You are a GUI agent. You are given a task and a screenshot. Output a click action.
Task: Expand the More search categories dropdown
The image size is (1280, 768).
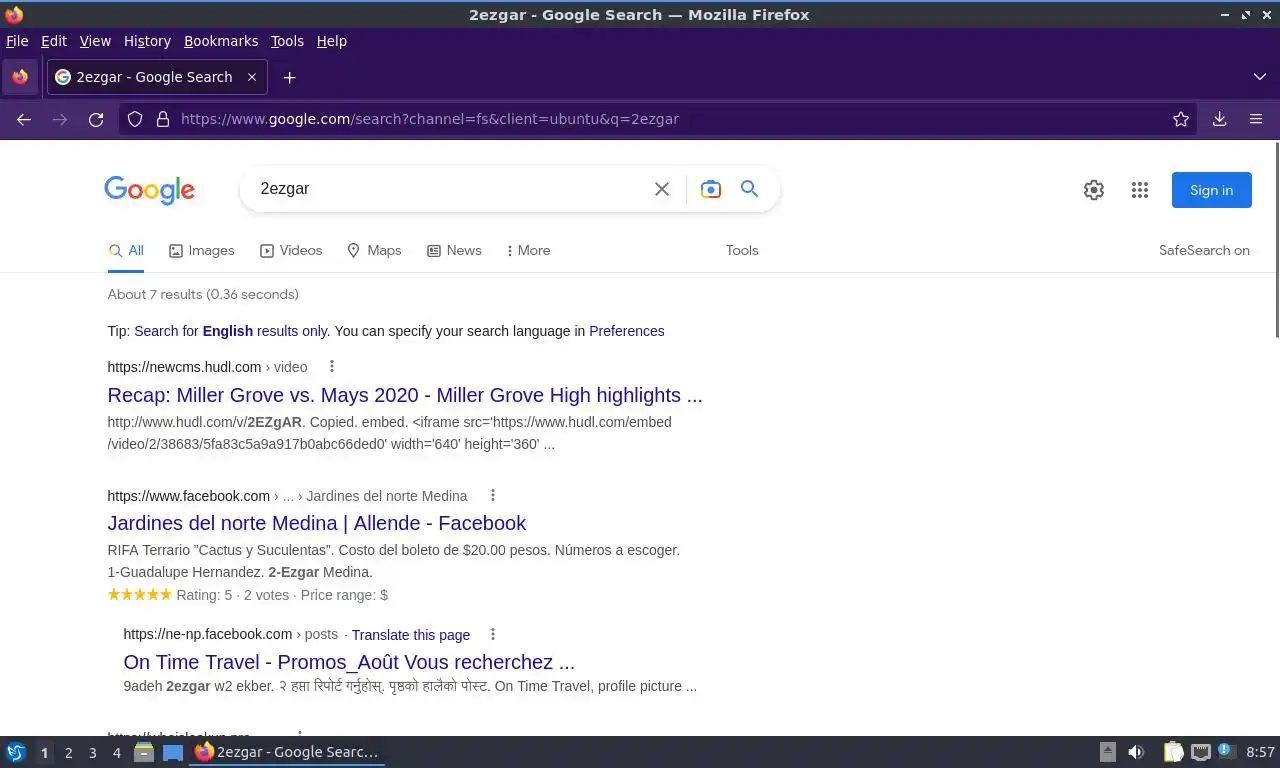(528, 251)
